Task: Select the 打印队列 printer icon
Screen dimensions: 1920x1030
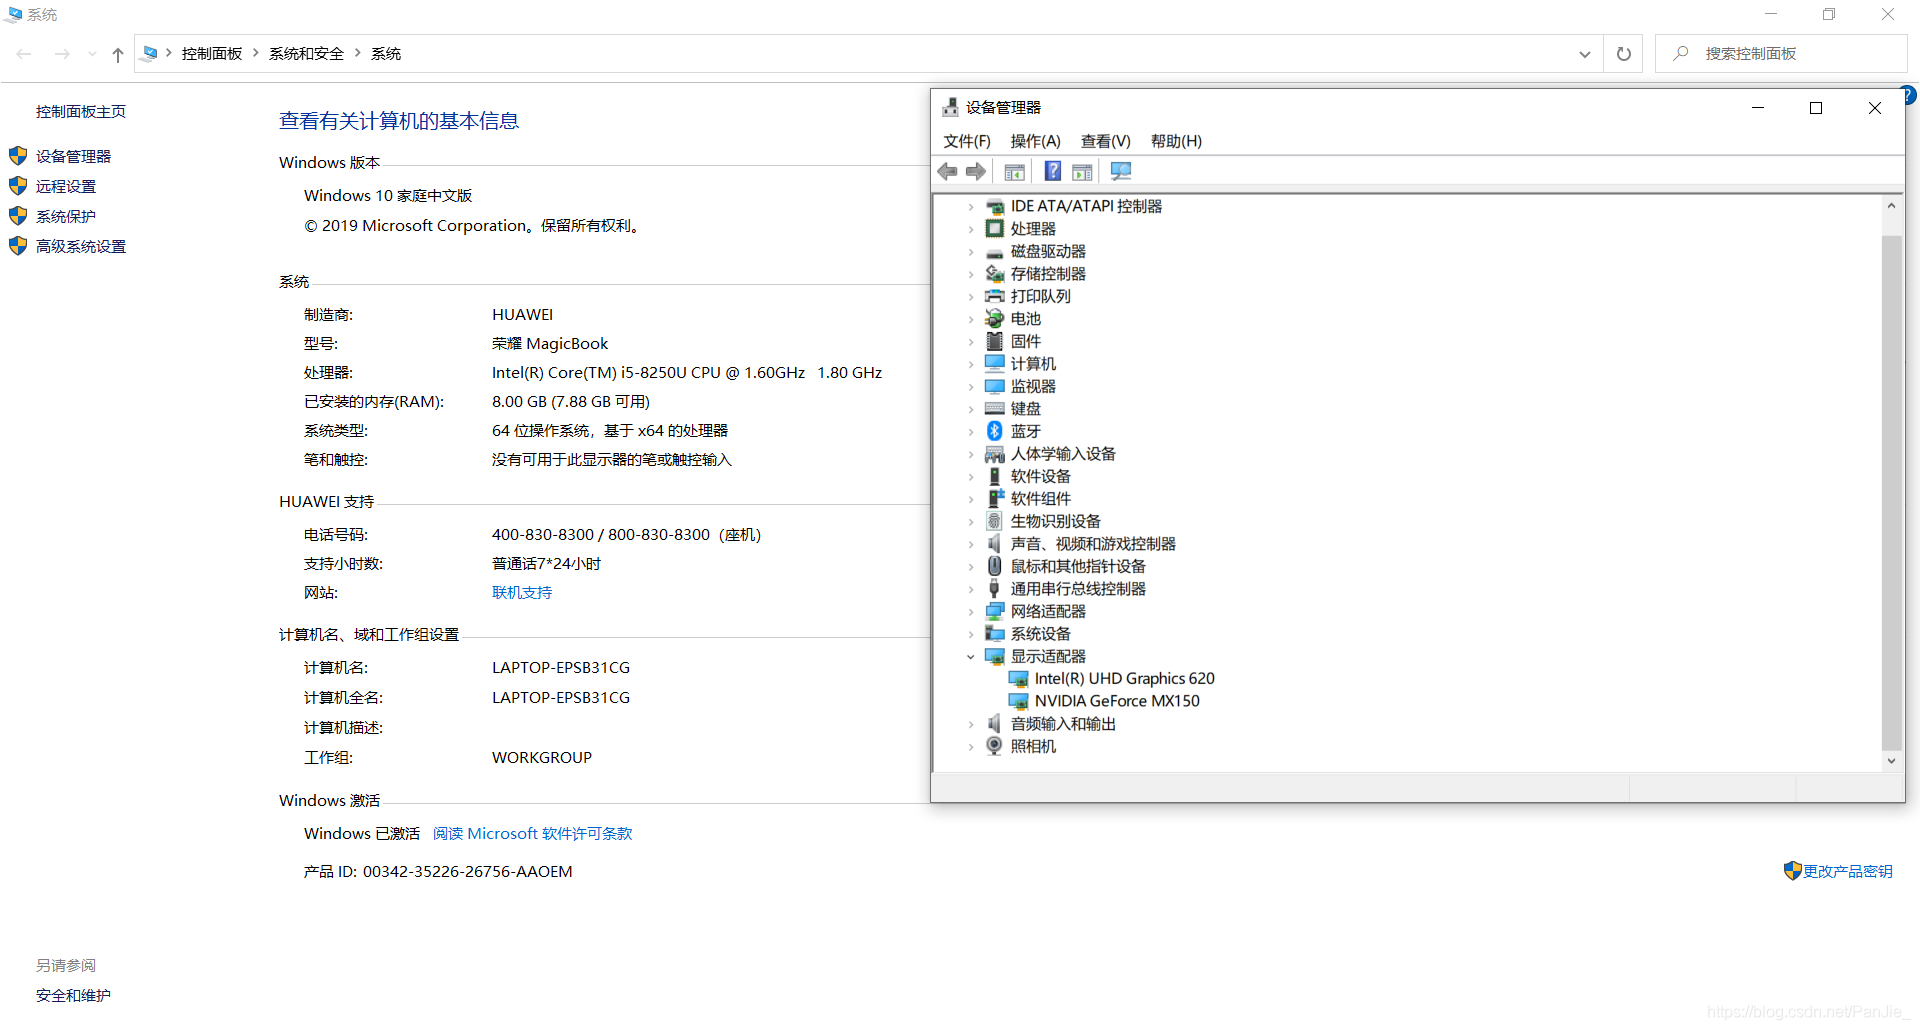Action: coord(994,296)
